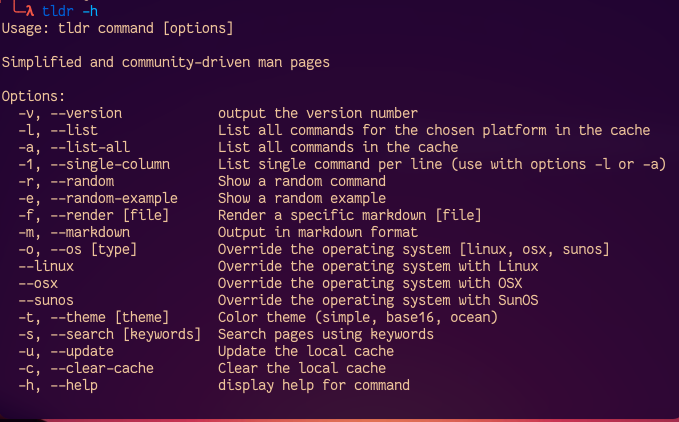
Task: Click the '-h, --help' option
Action: coord(57,385)
